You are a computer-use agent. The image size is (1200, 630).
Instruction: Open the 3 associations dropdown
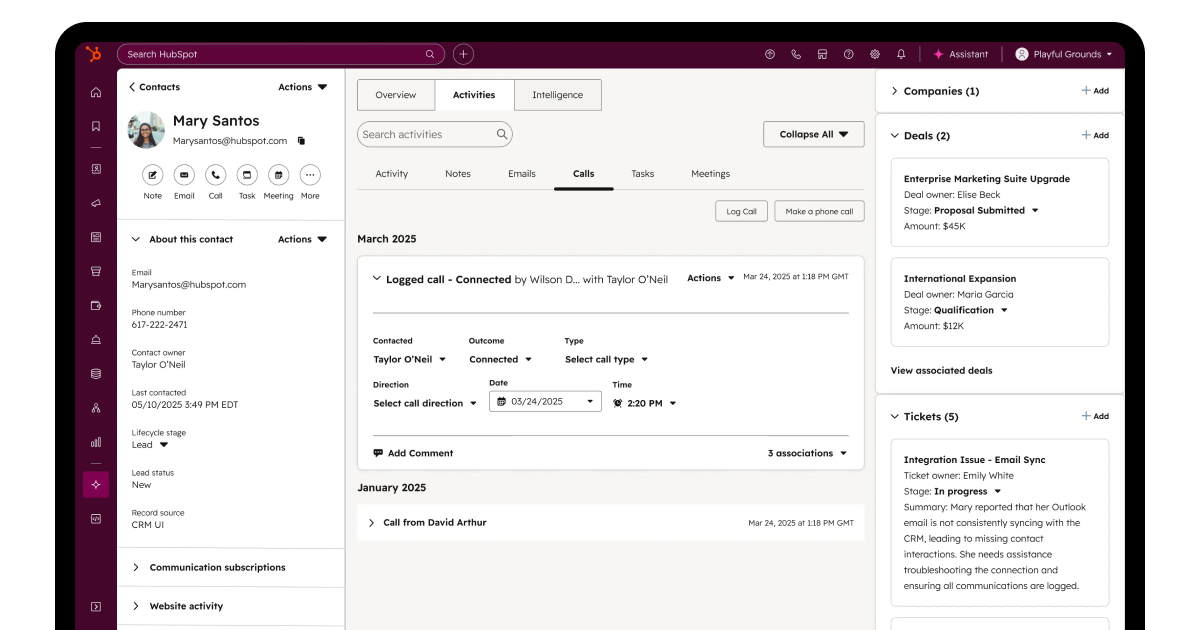[x=808, y=453]
